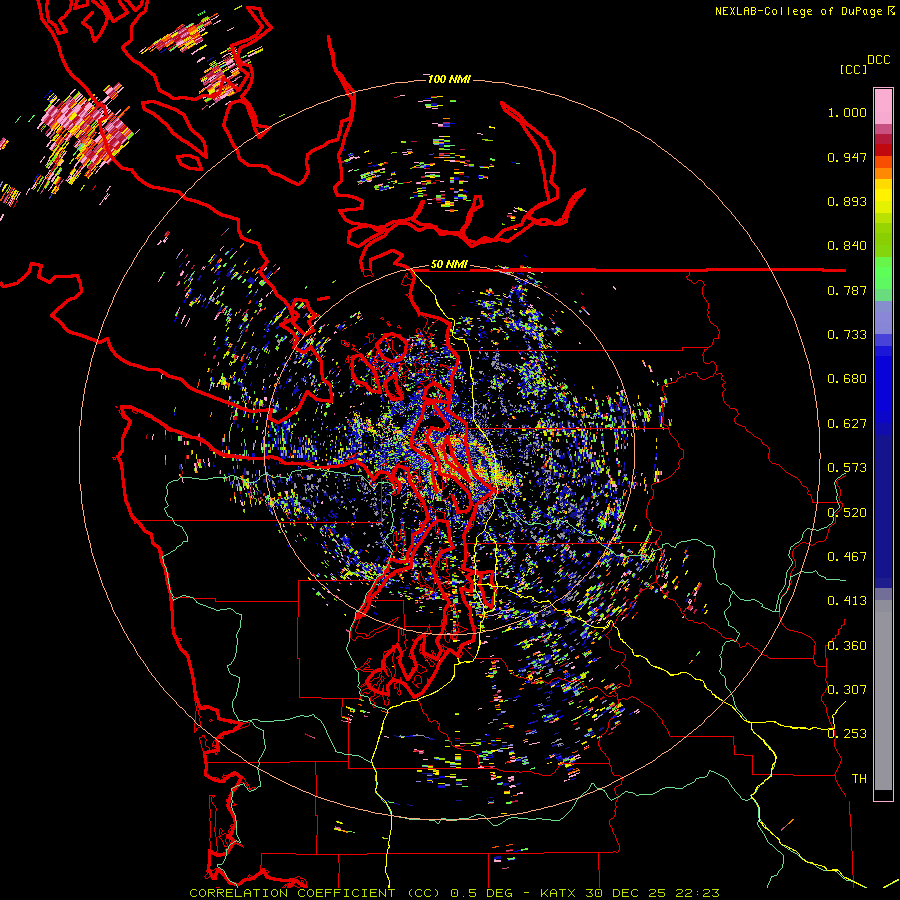
Task: Click the gray segment of the color bar
Action: point(883,695)
